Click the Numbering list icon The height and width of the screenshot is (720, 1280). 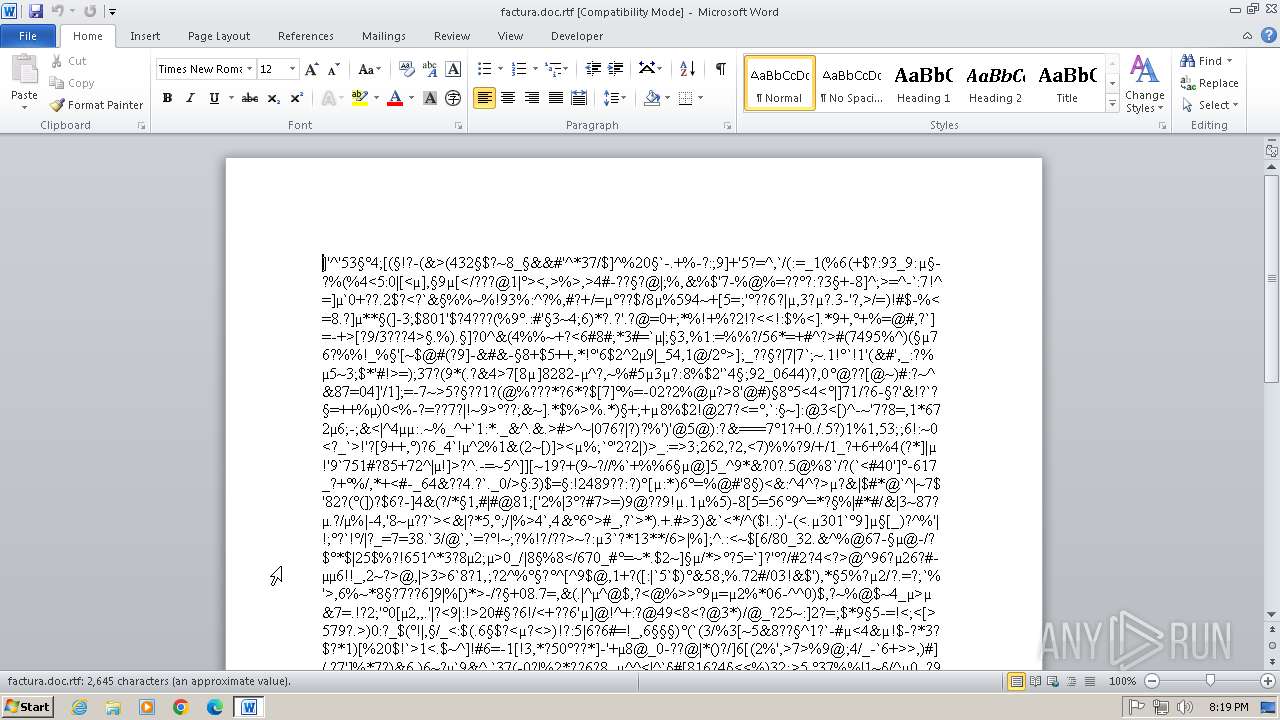click(x=518, y=69)
